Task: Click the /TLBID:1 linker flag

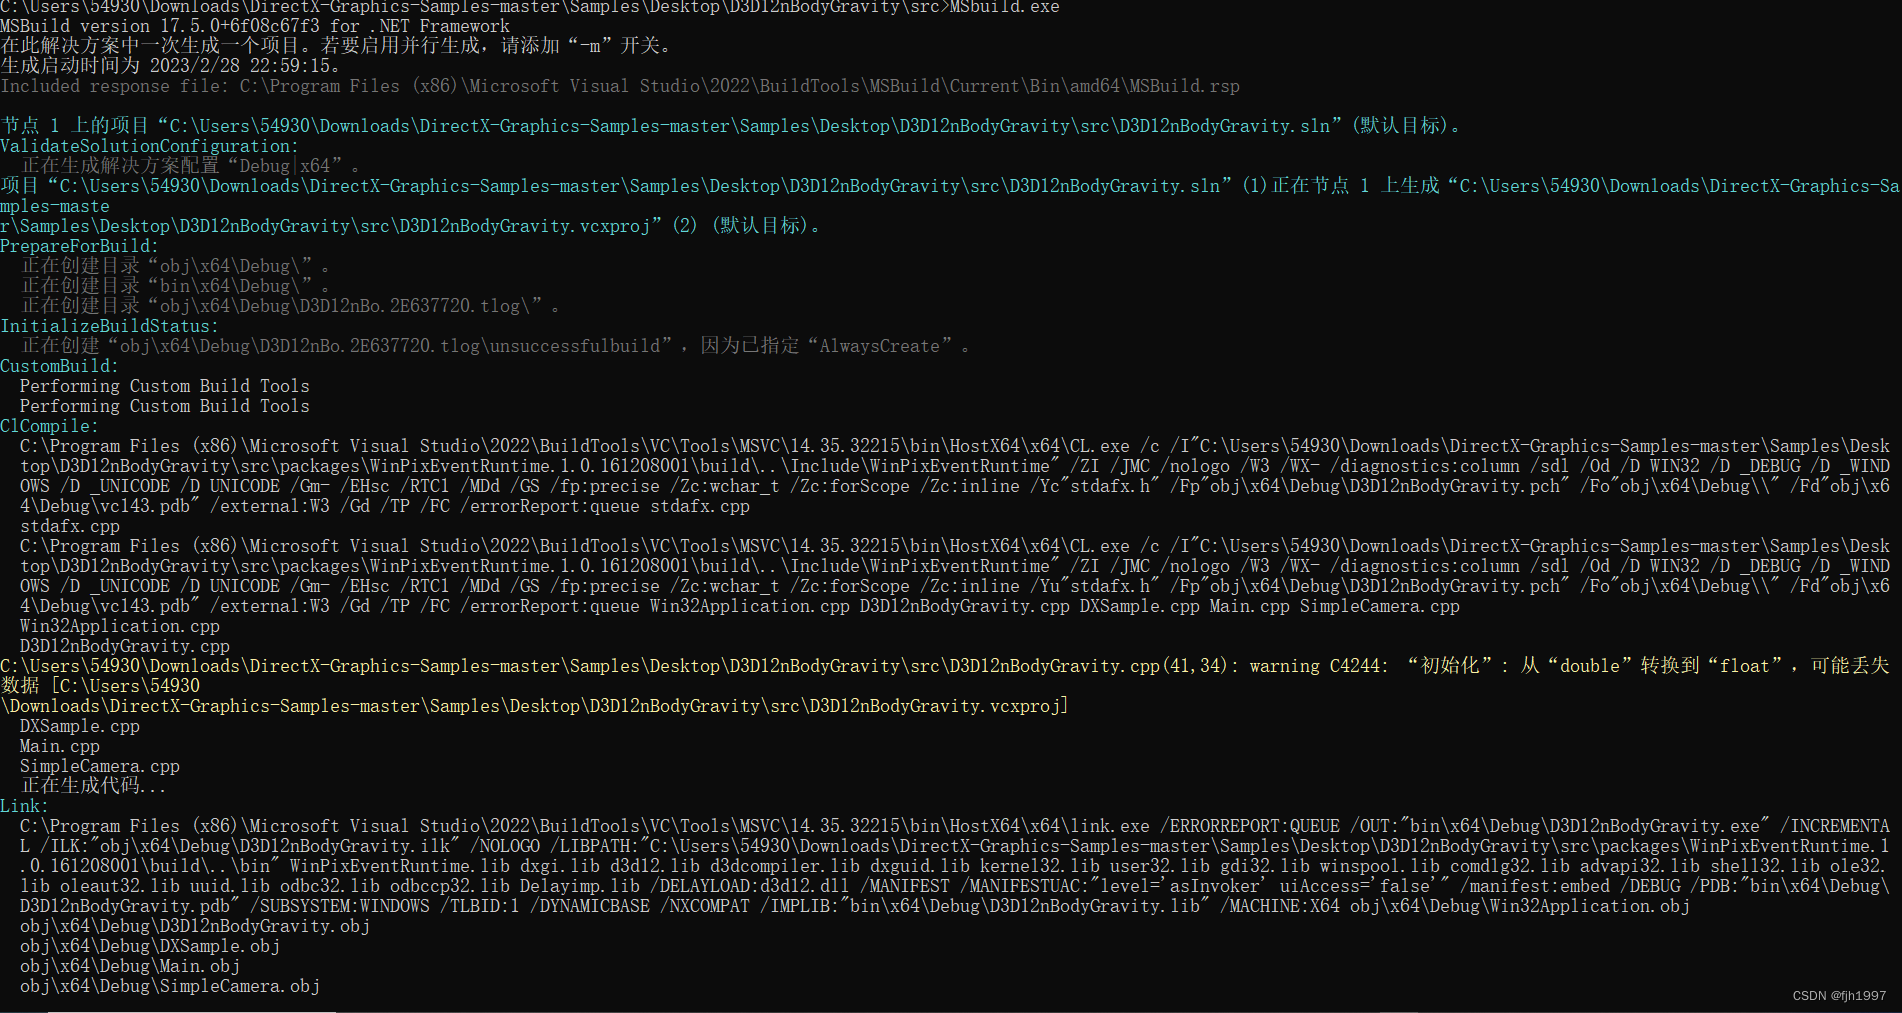Action: 480,906
